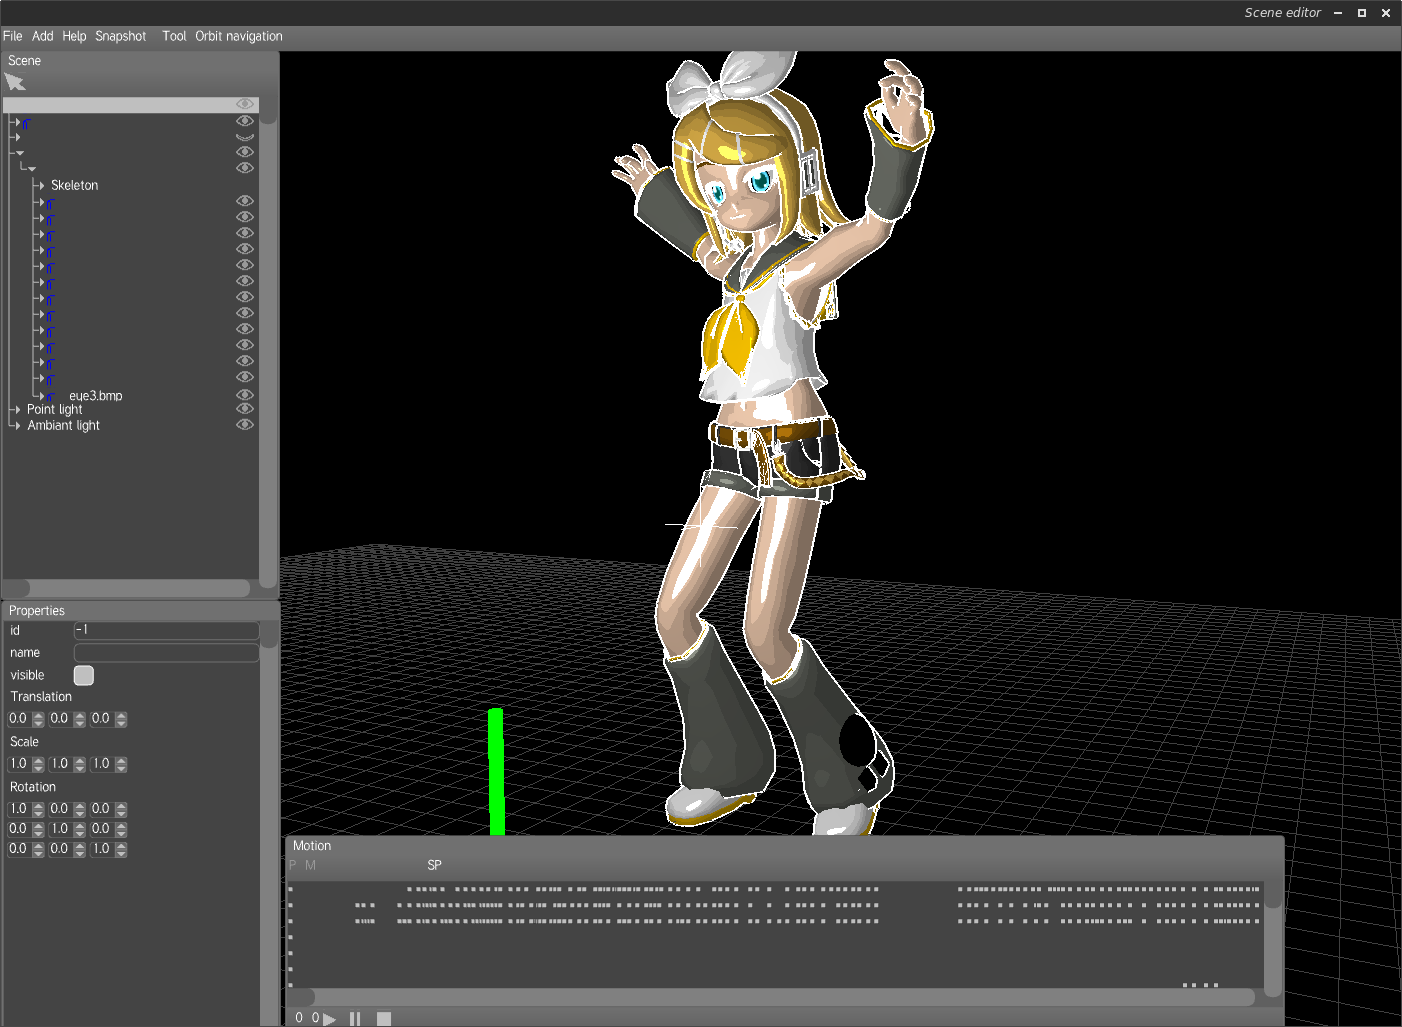Toggle eye icon of row directly above eye3.bmp
Image resolution: width=1402 pixels, height=1027 pixels.
pos(244,377)
